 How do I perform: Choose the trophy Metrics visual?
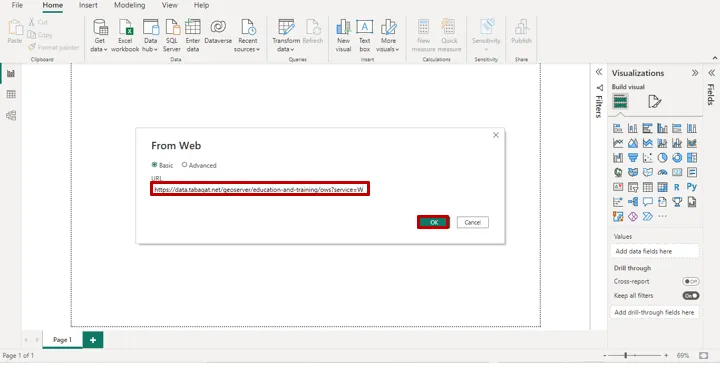(x=677, y=202)
